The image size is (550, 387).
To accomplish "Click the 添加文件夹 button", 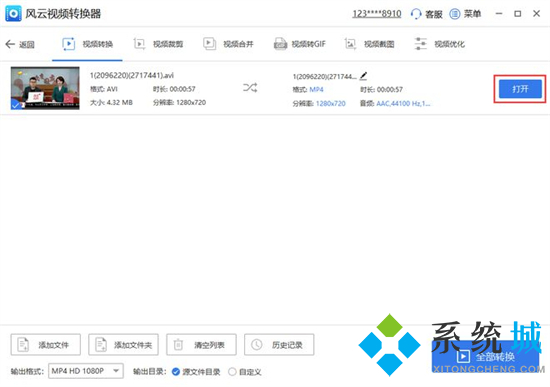I will (x=123, y=345).
